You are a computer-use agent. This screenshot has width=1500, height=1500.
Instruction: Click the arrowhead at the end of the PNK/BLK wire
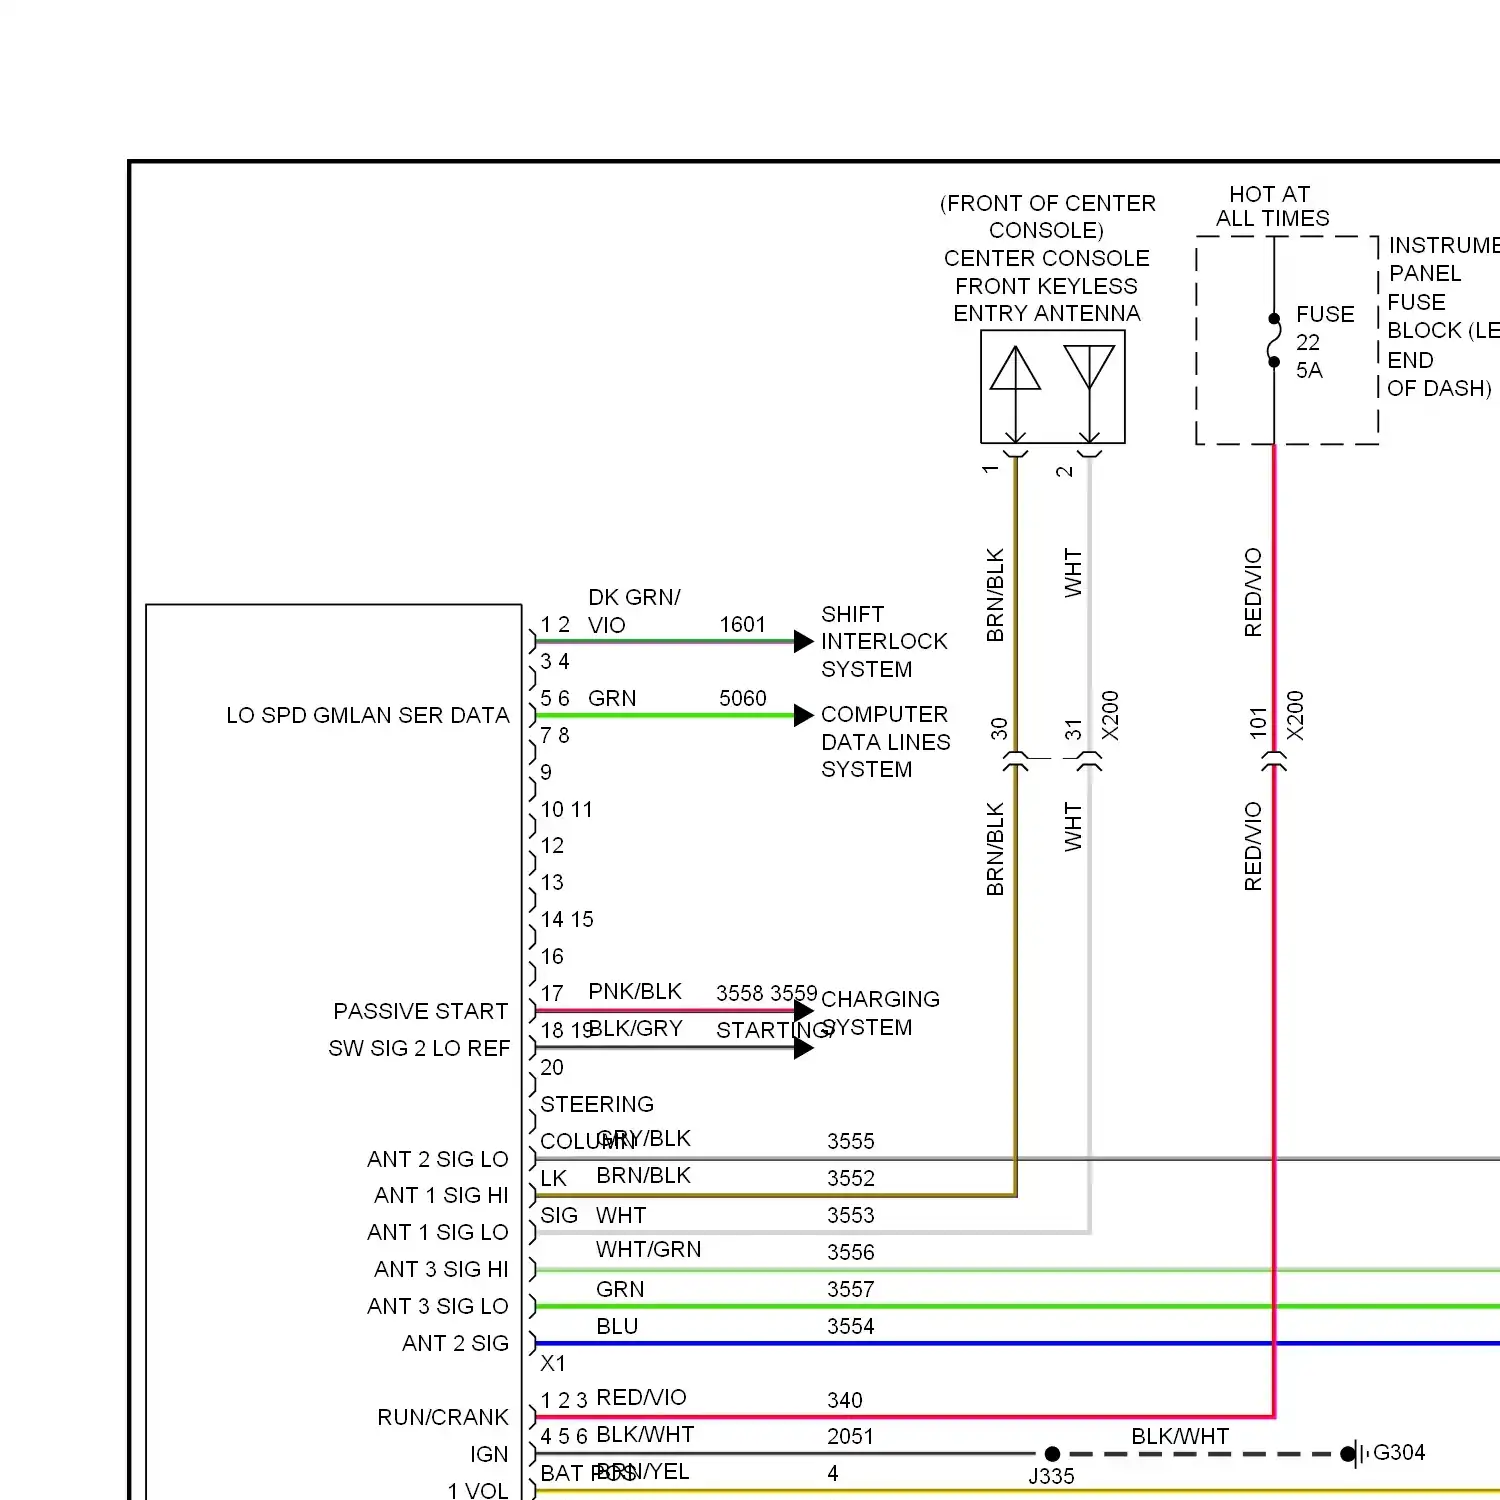point(804,1011)
